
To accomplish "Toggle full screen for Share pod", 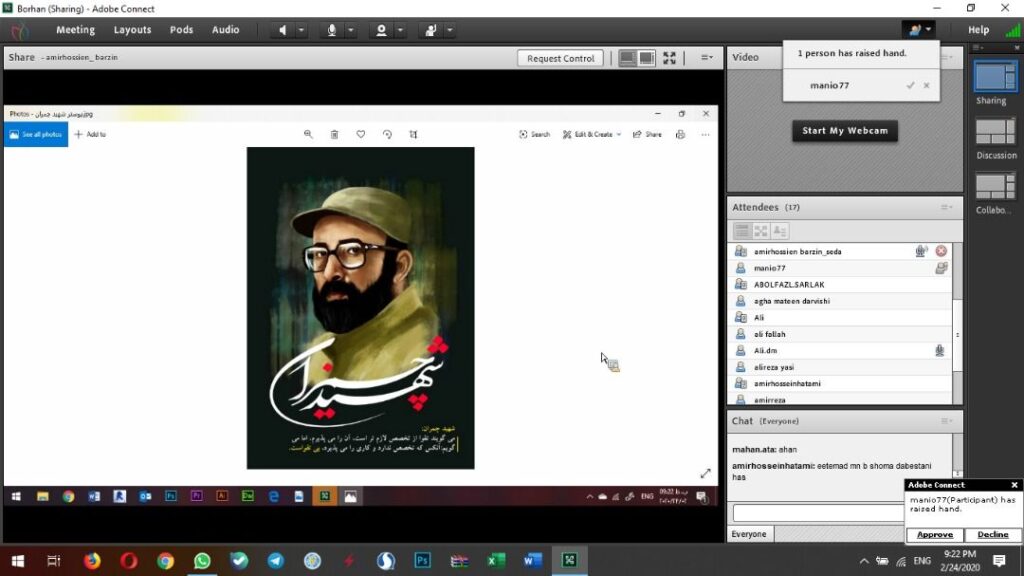I will point(670,58).
